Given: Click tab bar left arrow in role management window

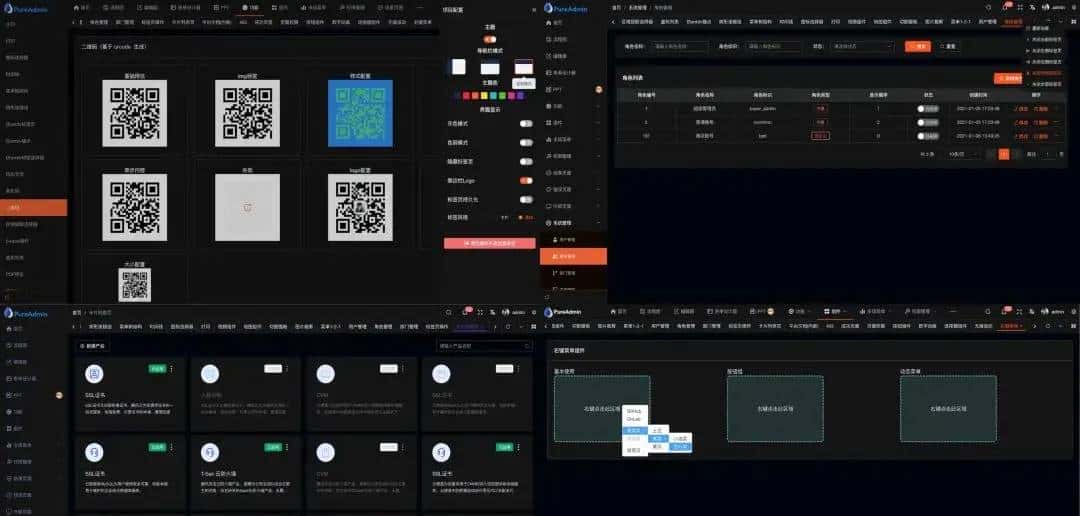Looking at the screenshot, I should point(613,22).
